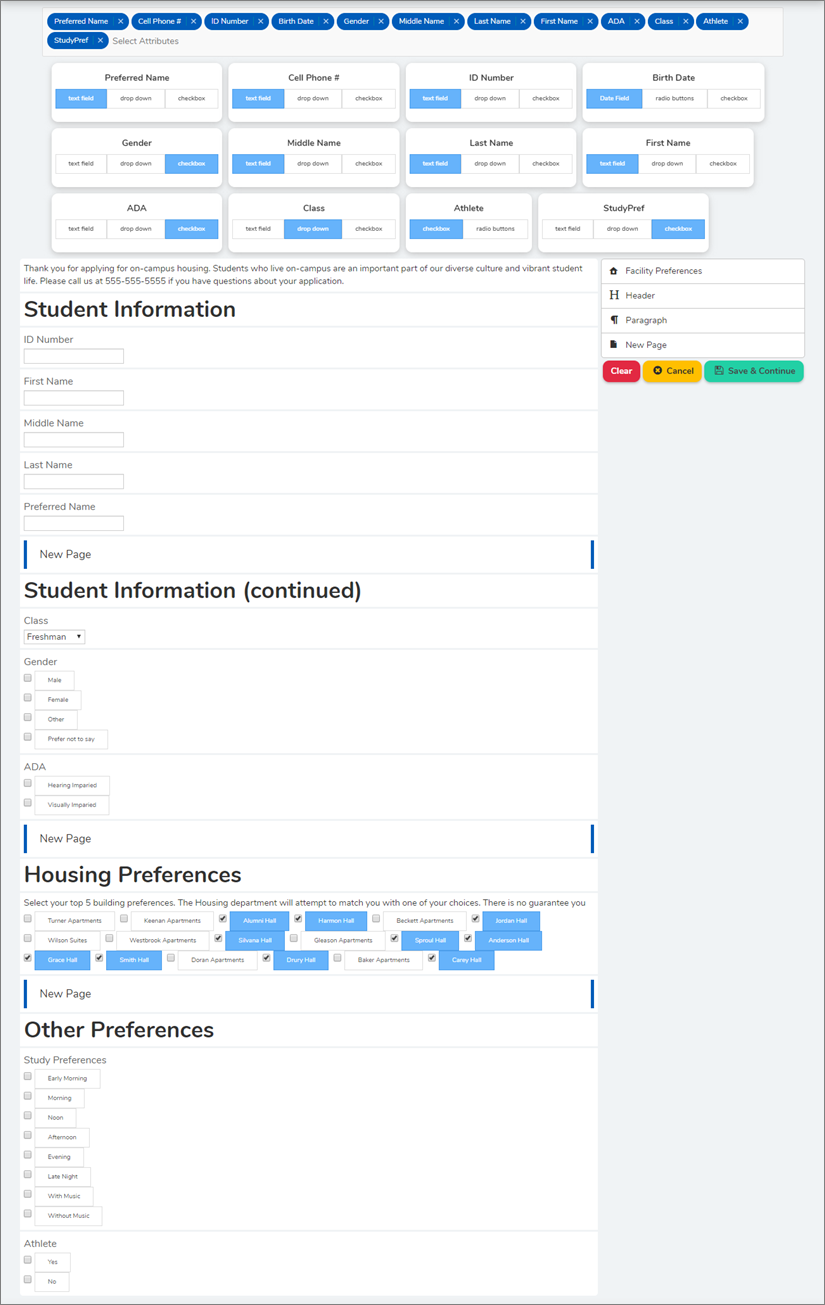Viewport: 825px width, 1305px height.
Task: Open the Class dropdown showing Freshman
Action: [54, 637]
